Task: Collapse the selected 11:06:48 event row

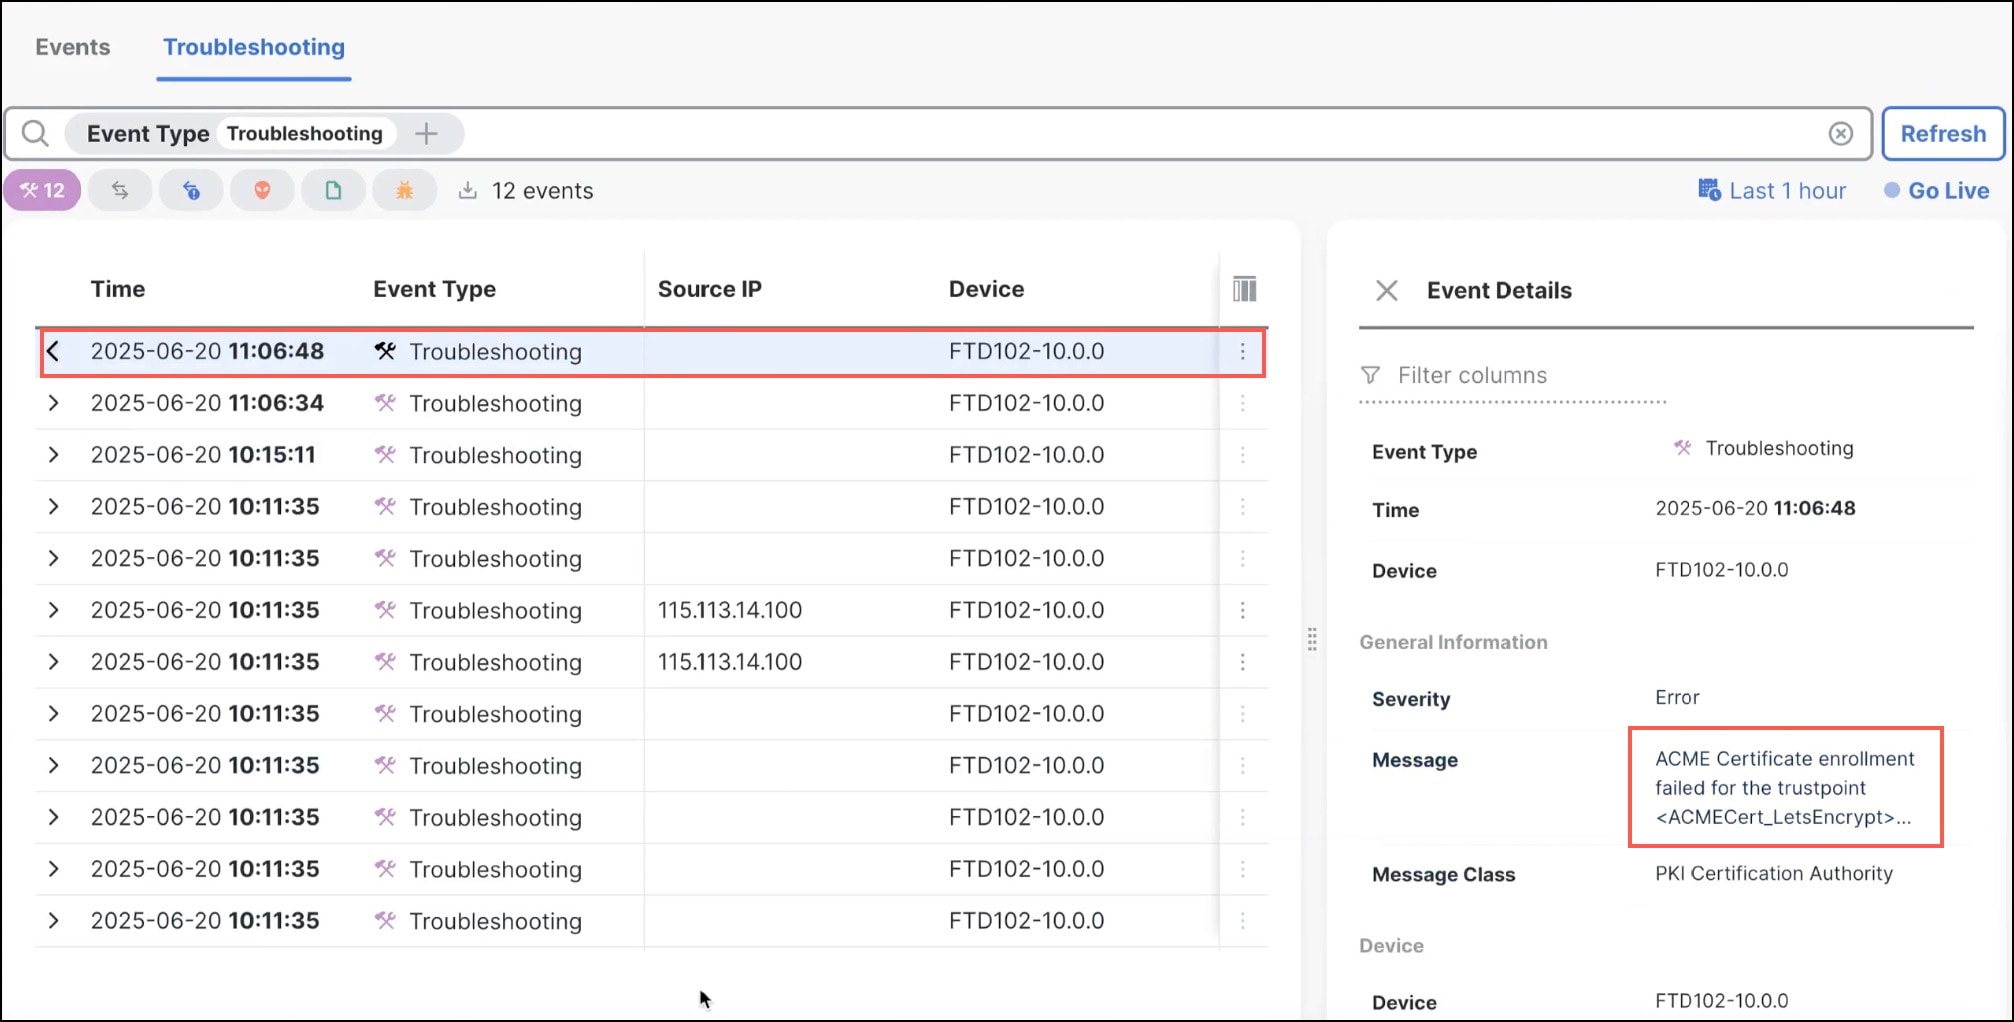Action: point(54,351)
